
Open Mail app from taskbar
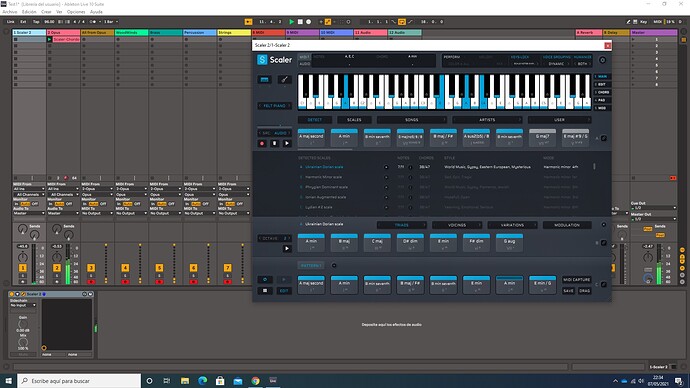(238, 381)
